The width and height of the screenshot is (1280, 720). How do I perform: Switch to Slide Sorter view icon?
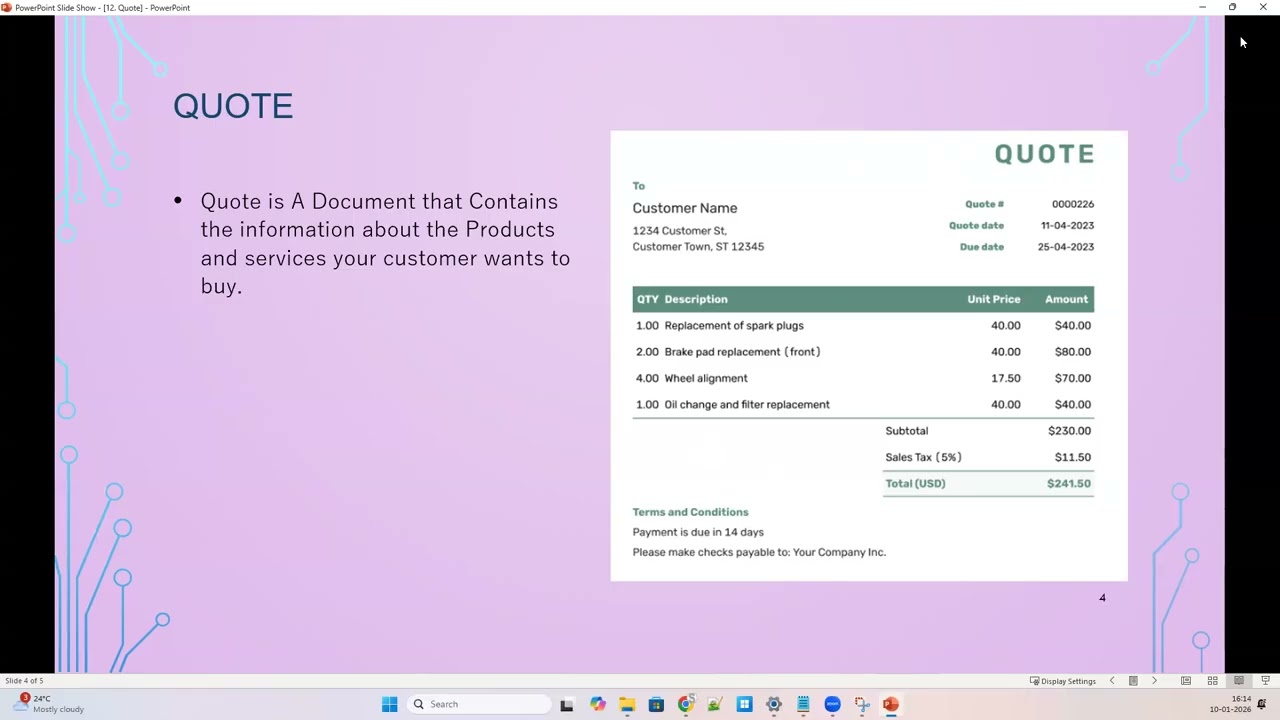pos(1212,681)
